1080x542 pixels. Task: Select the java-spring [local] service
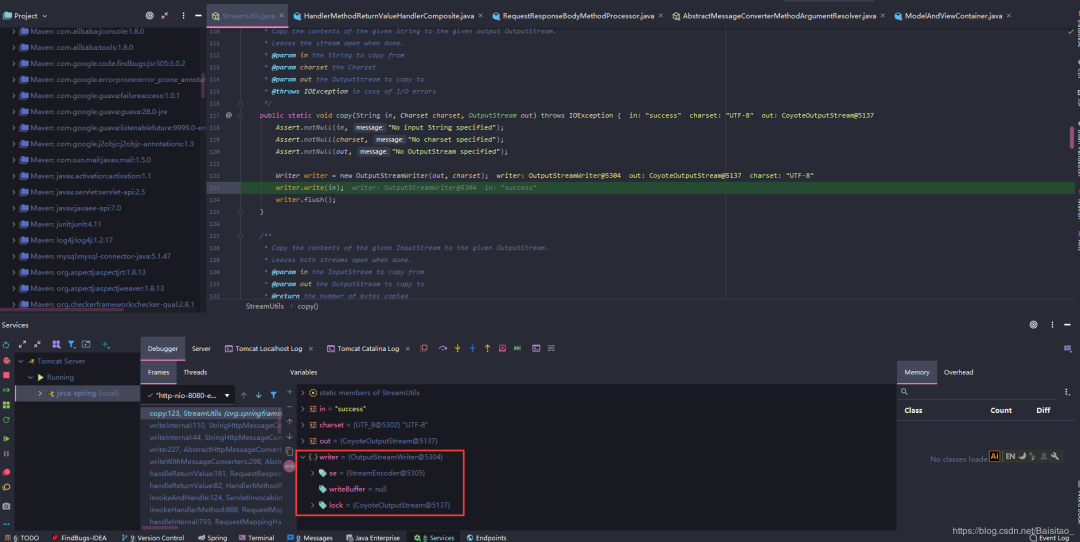[x=77, y=393]
